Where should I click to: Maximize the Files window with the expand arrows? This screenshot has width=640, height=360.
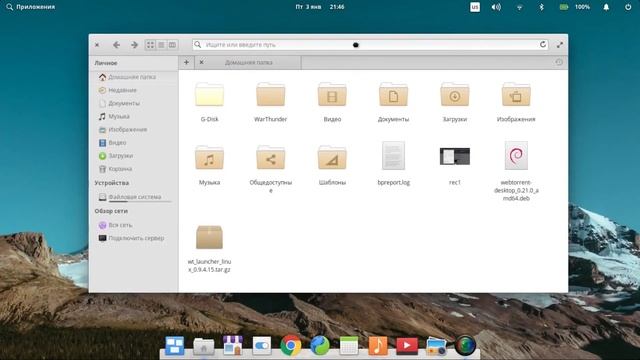(x=560, y=45)
